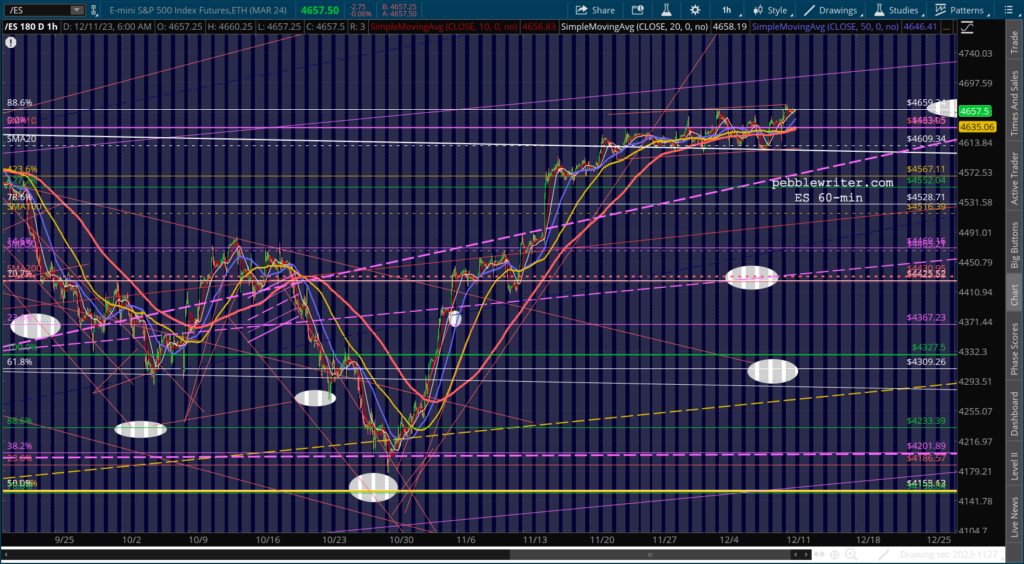Open chart settings gear
Screen dimensions: 1024x564
tap(695, 10)
